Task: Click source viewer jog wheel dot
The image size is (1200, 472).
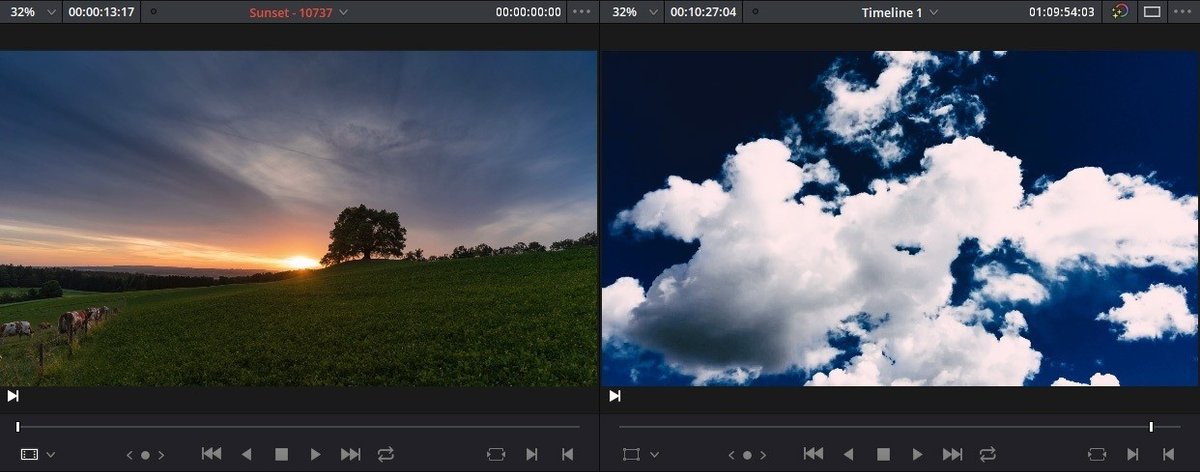Action: tap(145, 454)
